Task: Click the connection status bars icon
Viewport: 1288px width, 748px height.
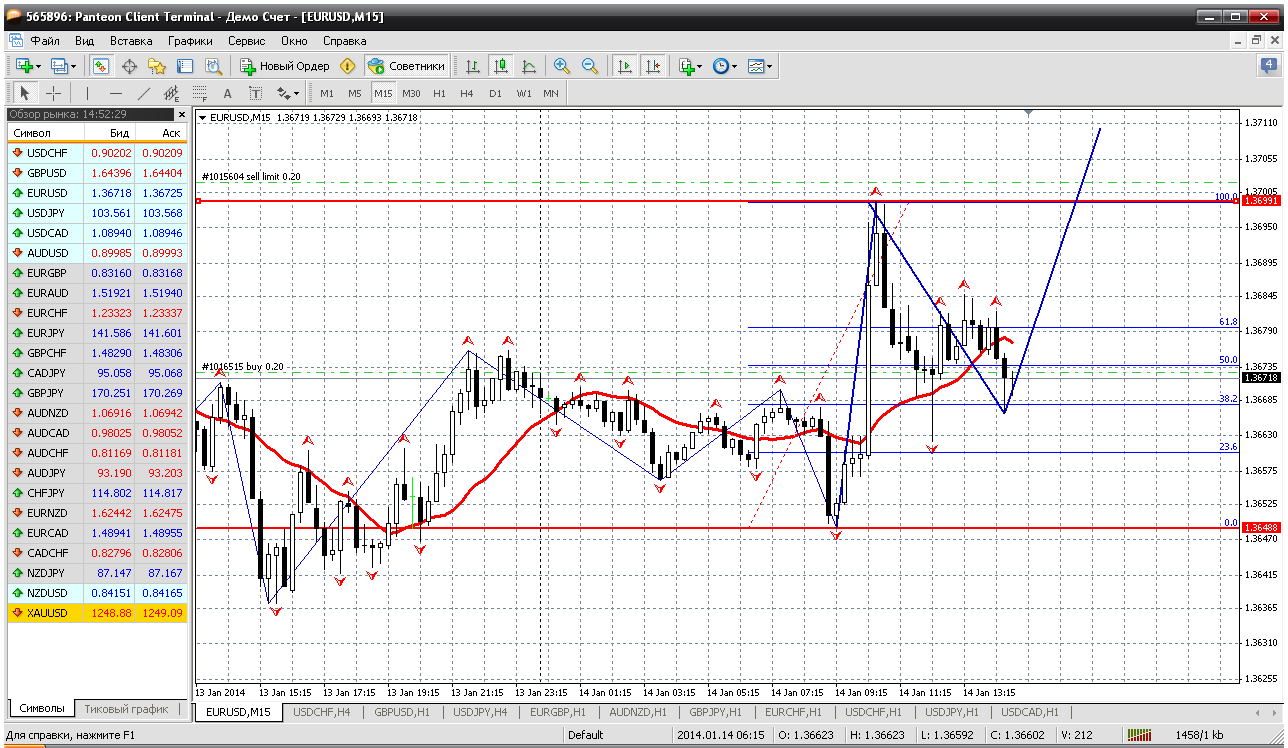Action: pos(1141,735)
